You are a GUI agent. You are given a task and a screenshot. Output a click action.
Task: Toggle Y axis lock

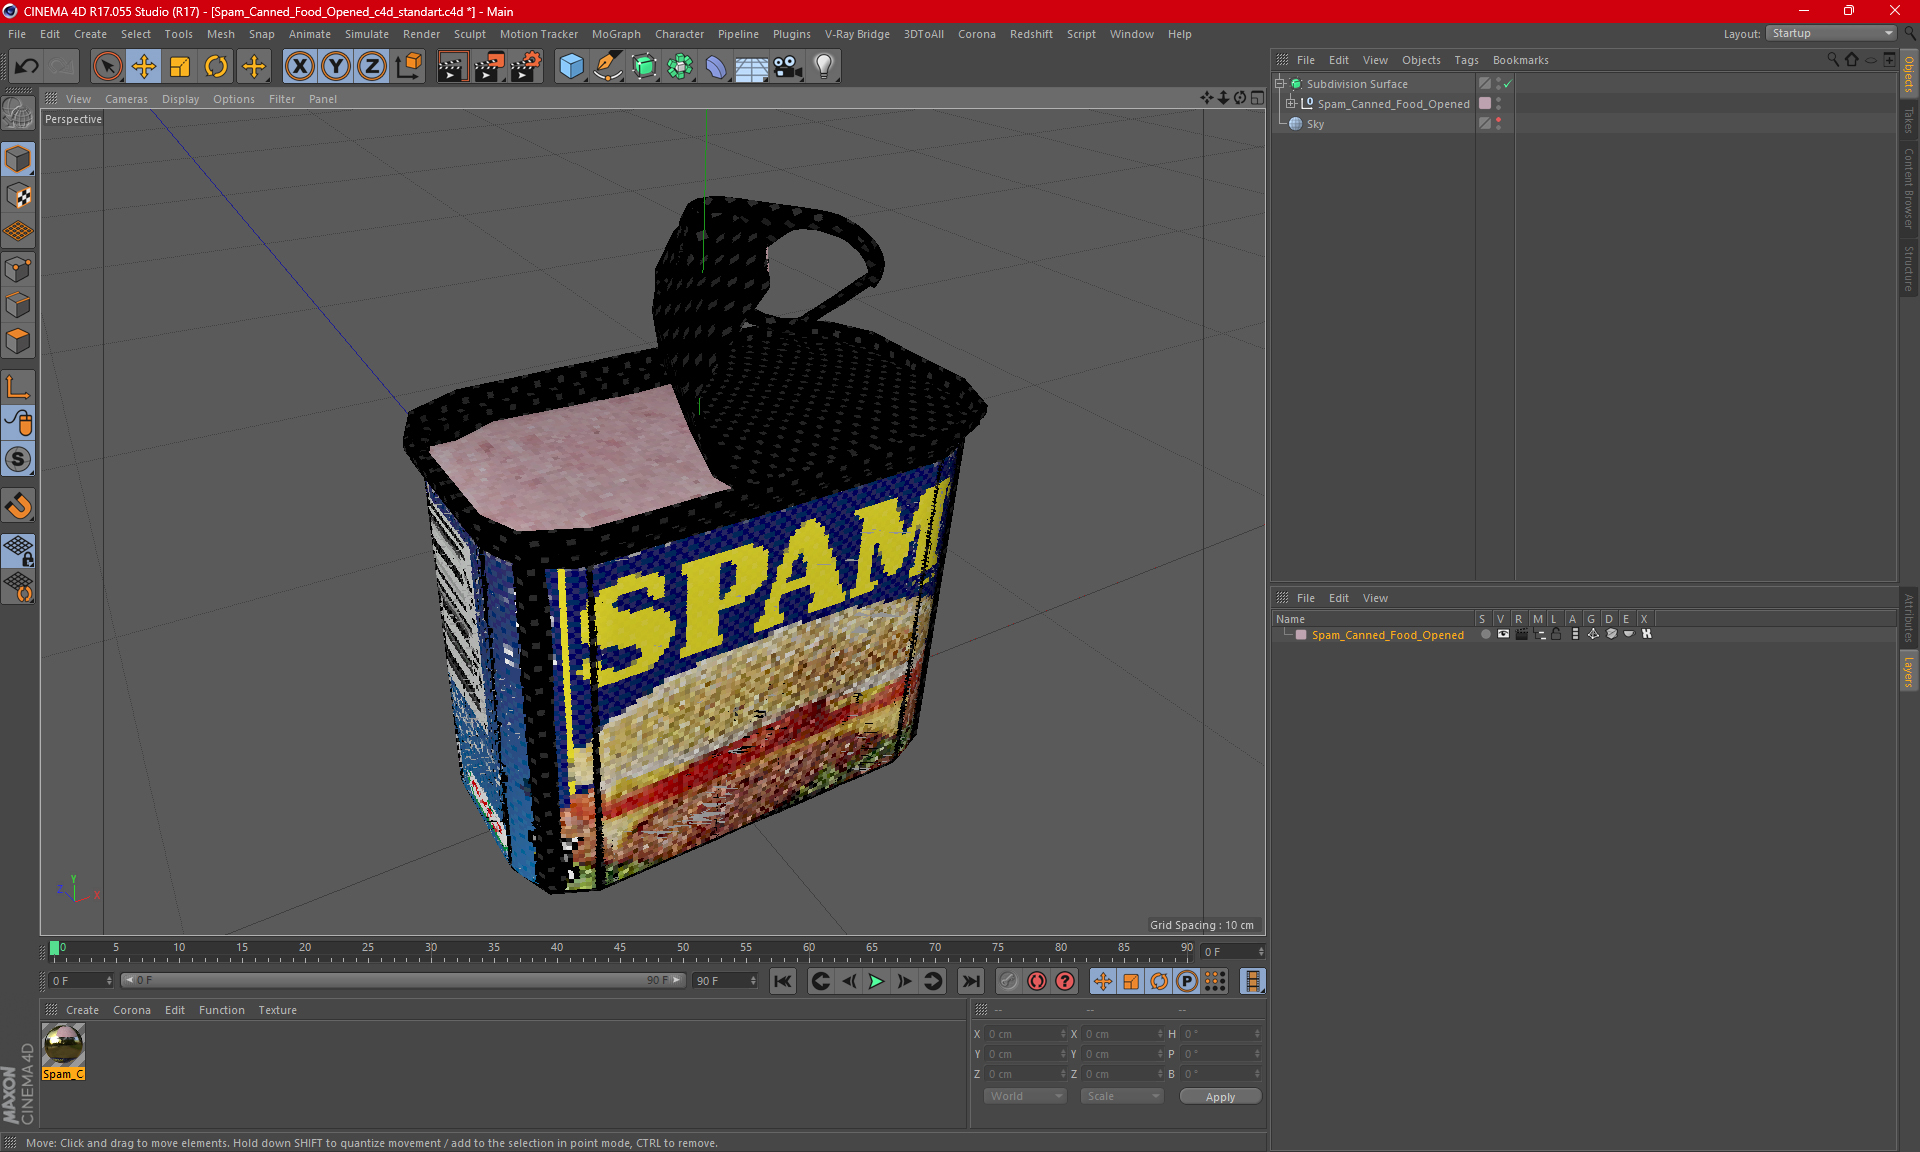pyautogui.click(x=336, y=67)
